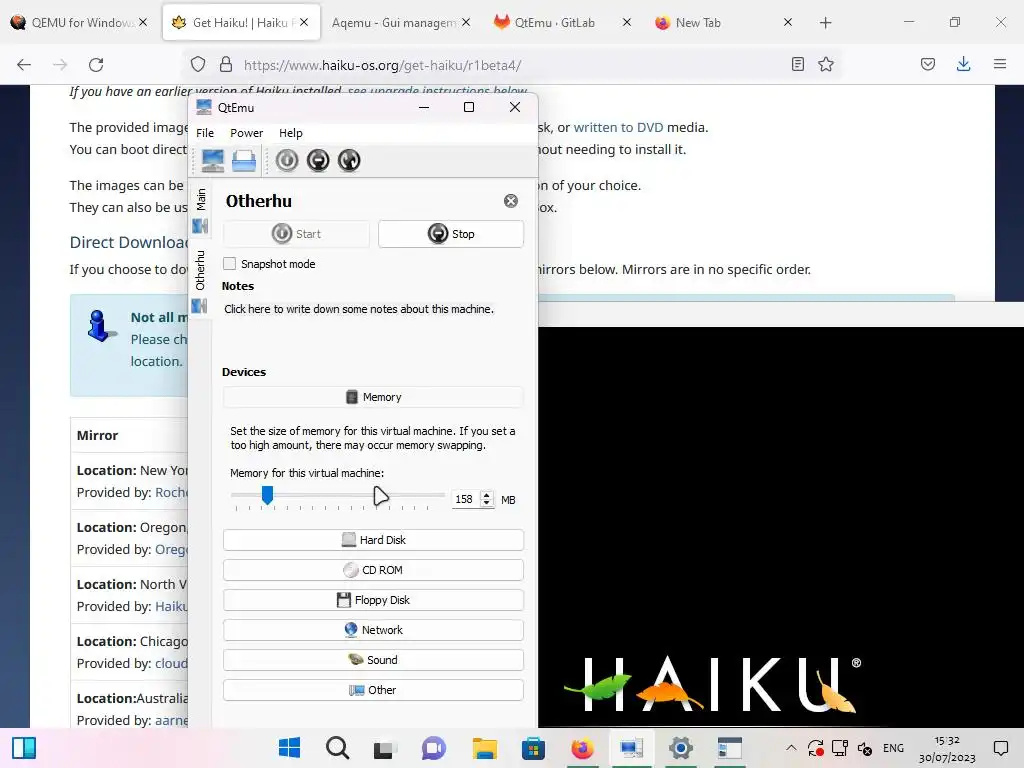The height and width of the screenshot is (768, 1024).
Task: Close the Otherhu machine tab with round X
Action: [511, 201]
